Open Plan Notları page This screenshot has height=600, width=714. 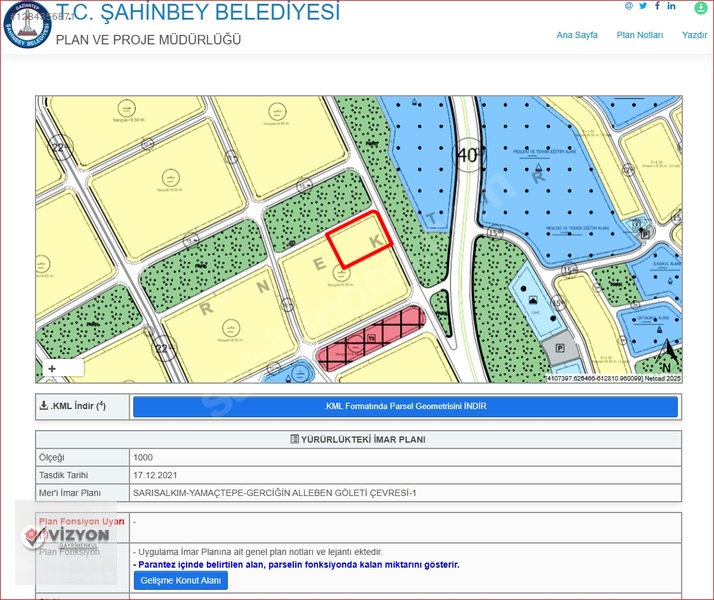point(640,35)
